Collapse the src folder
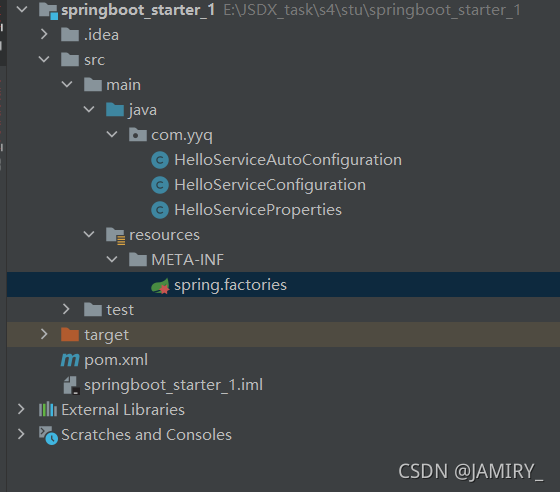The width and height of the screenshot is (560, 492). (44, 59)
